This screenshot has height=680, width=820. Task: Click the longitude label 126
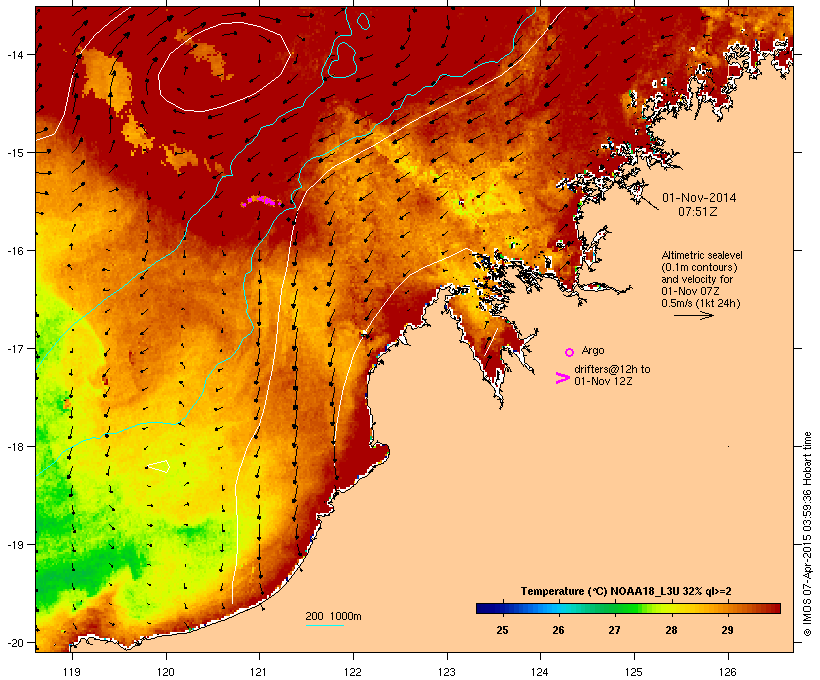tap(727, 672)
